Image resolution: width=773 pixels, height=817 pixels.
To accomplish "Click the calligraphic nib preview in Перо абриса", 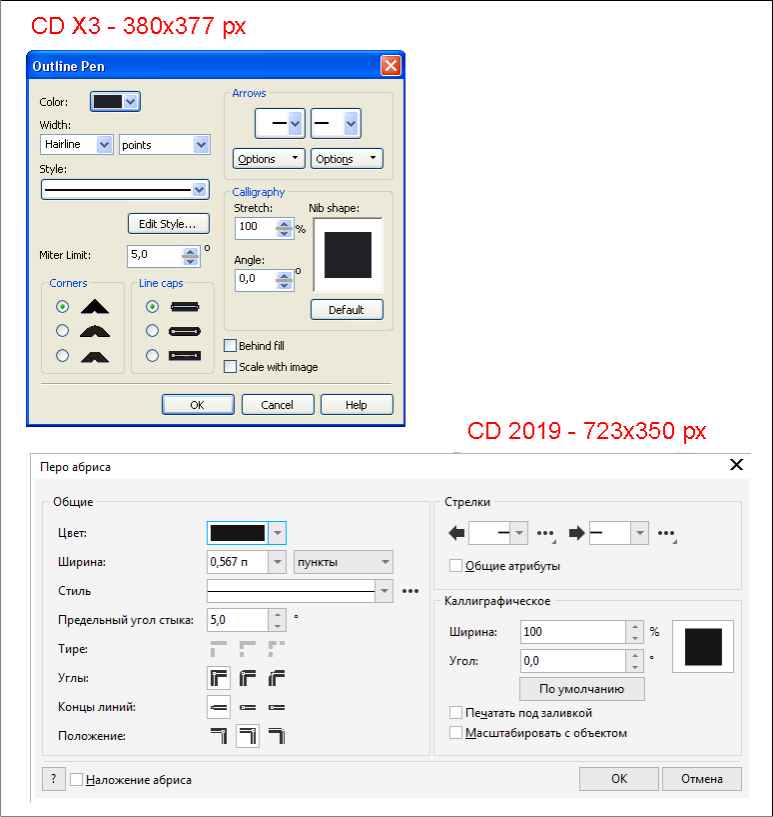I will (703, 647).
